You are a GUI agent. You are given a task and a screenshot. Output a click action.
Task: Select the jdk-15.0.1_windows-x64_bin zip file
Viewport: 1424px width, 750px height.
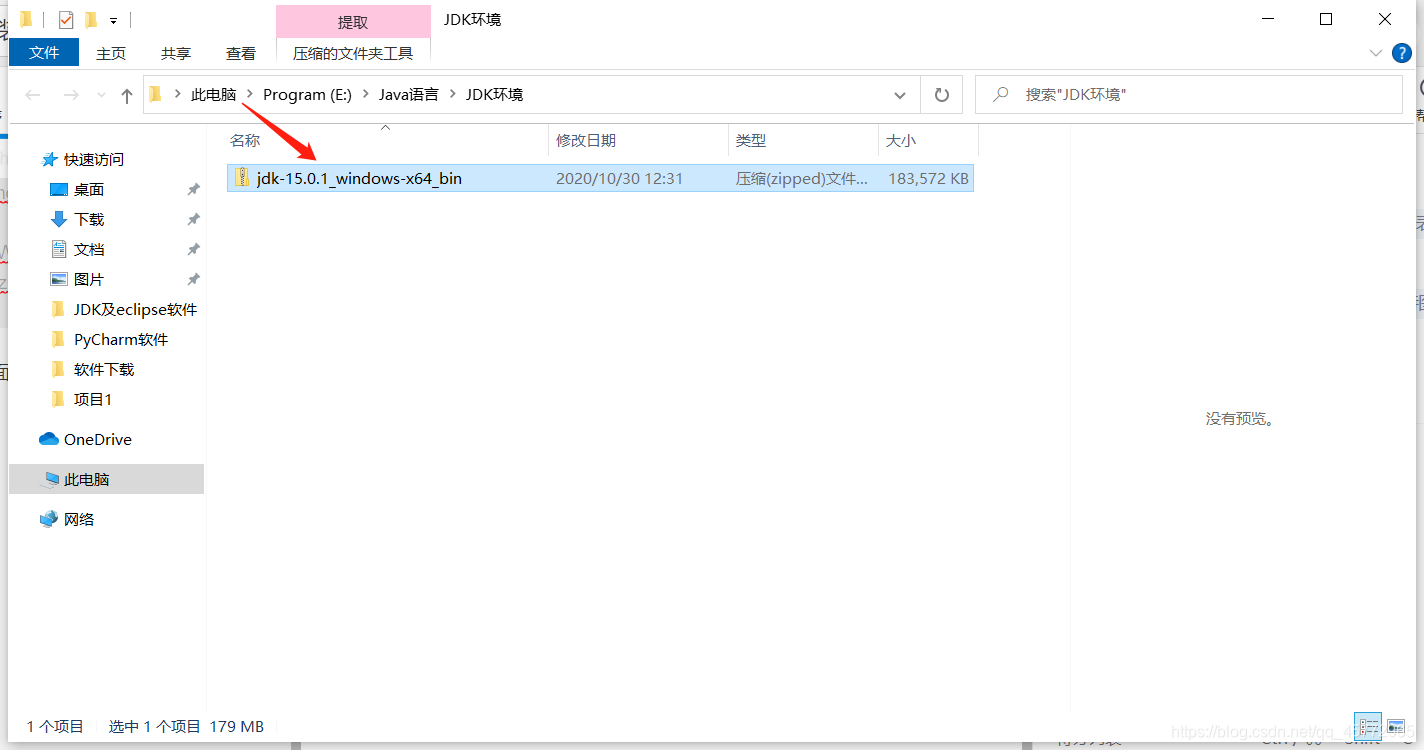point(600,179)
